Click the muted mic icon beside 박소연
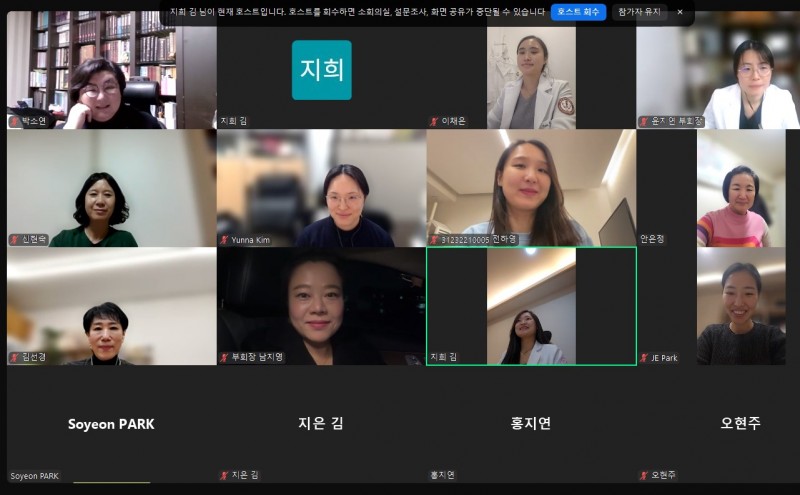 15,121
